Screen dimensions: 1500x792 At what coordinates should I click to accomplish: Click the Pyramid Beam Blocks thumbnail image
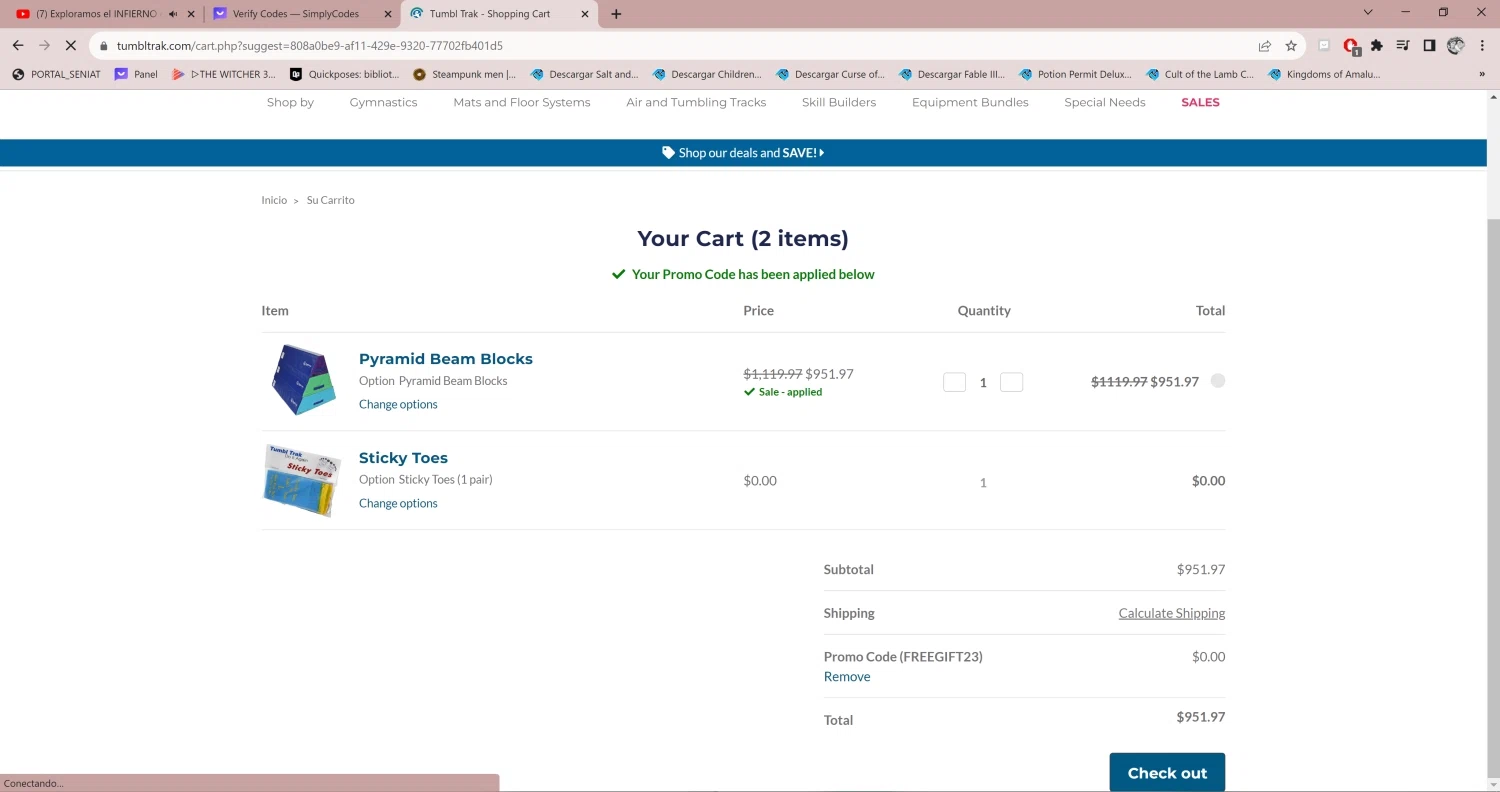click(304, 380)
